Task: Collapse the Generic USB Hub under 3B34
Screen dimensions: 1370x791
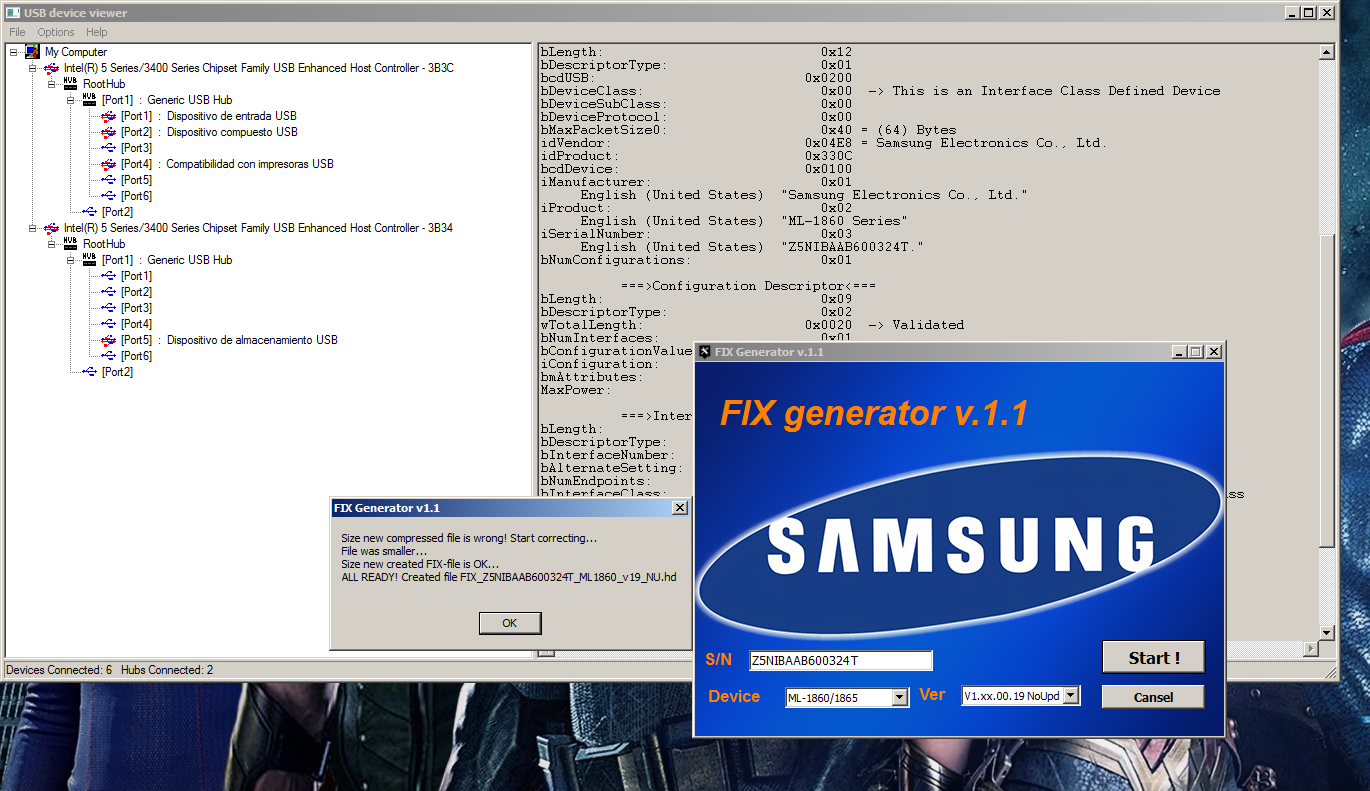Action: [x=71, y=260]
